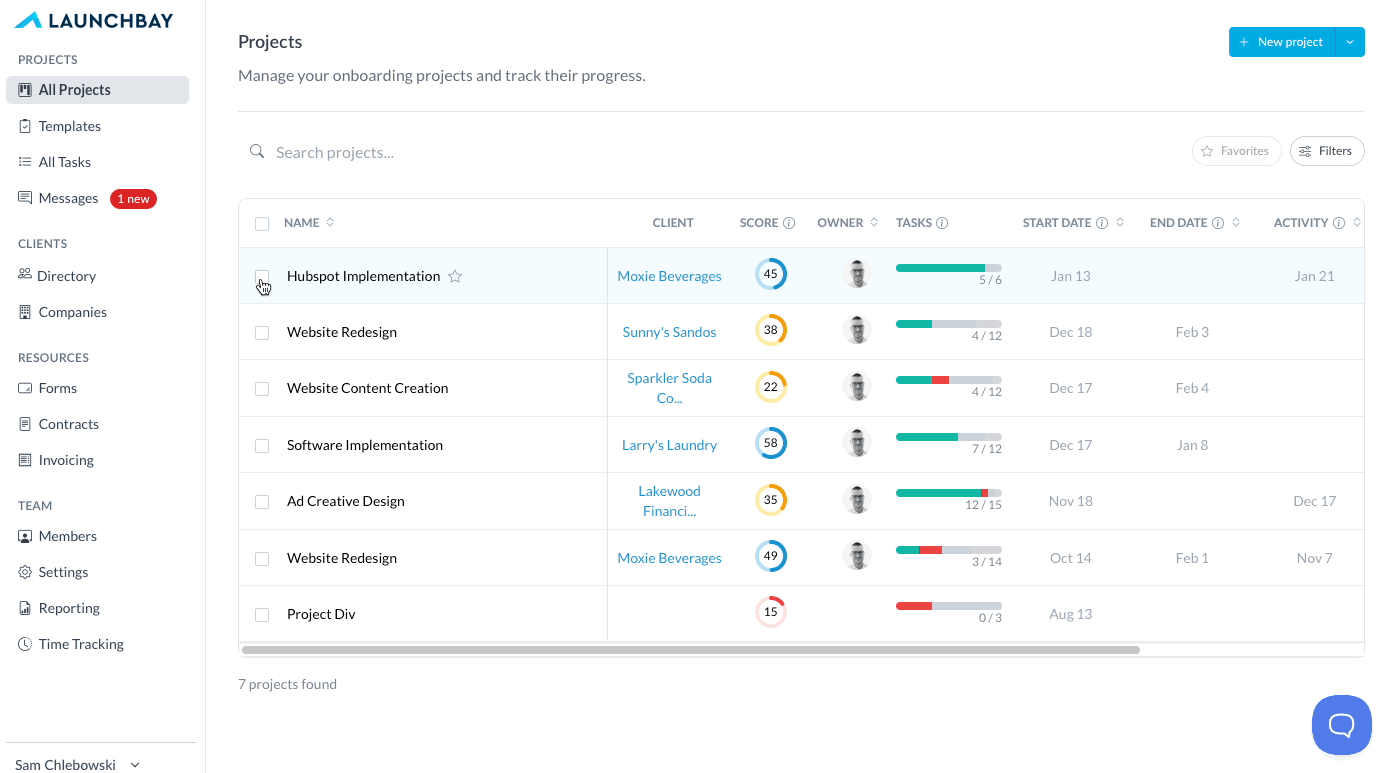Open the Filters button
This screenshot has height=773, width=1390.
(x=1327, y=151)
